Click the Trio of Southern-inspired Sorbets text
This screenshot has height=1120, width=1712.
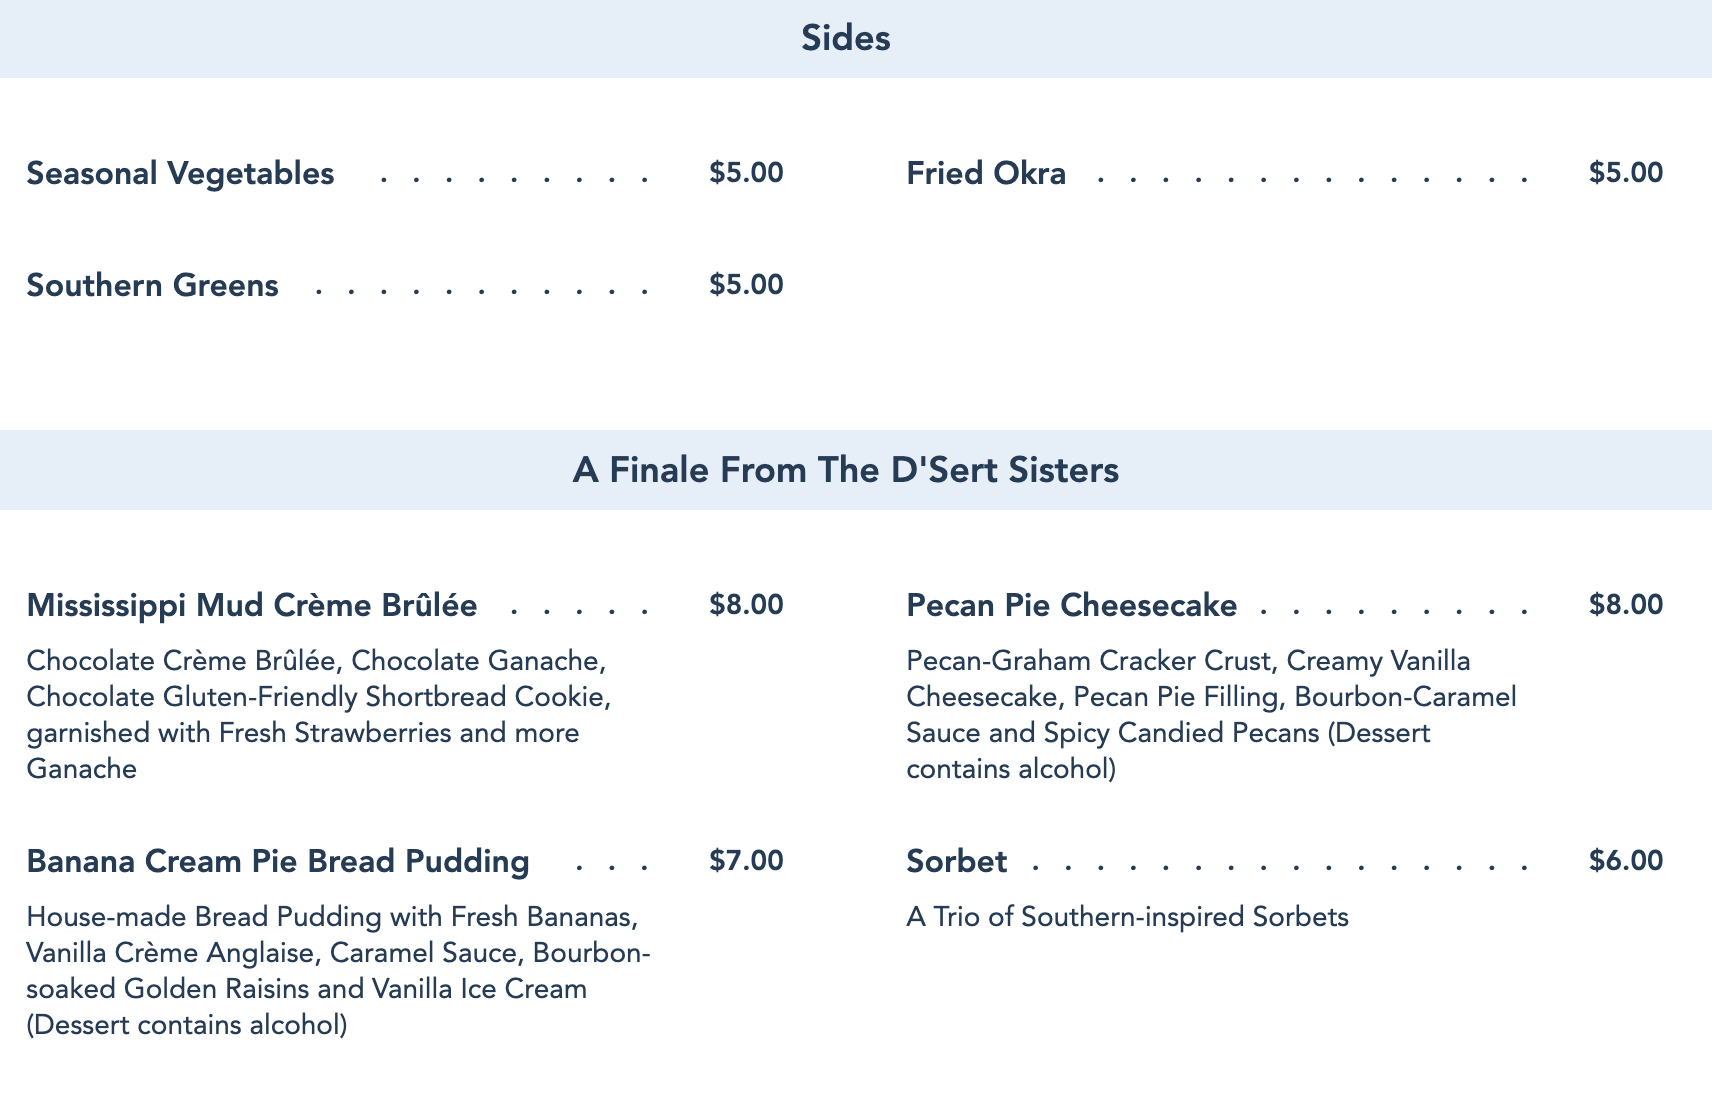click(1127, 917)
